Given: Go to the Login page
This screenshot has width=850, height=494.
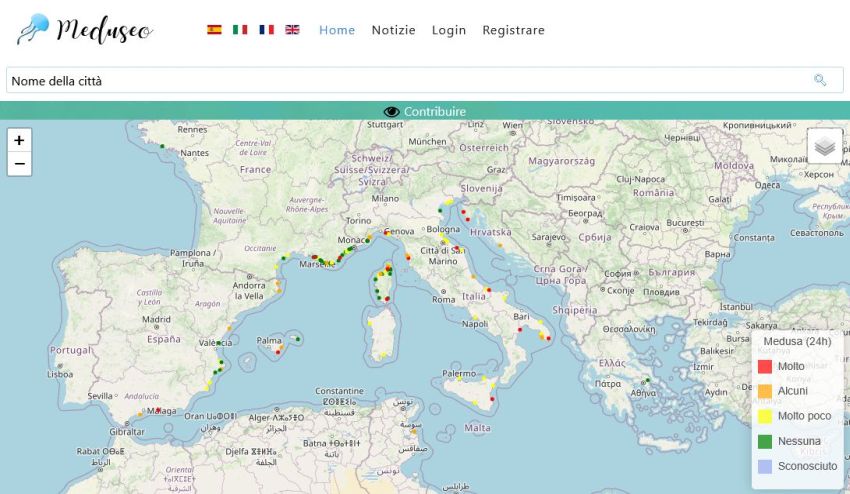Looking at the screenshot, I should coord(449,30).
